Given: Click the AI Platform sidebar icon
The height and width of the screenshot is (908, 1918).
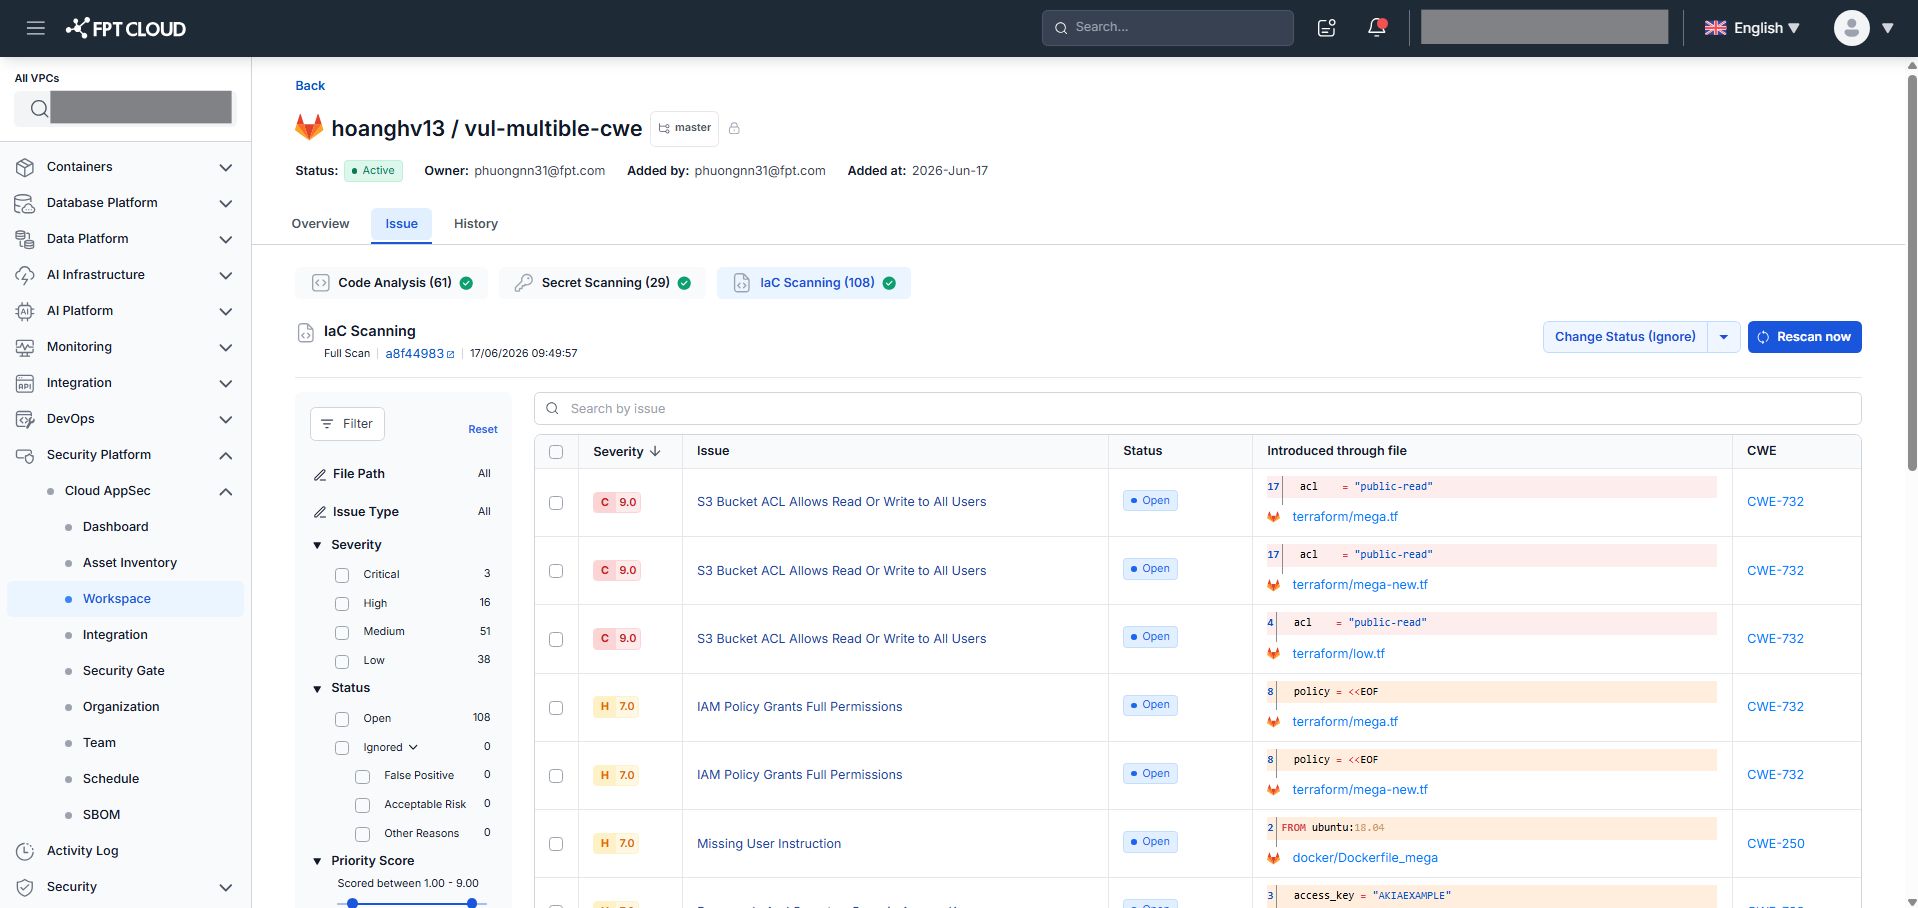Looking at the screenshot, I should (x=25, y=311).
